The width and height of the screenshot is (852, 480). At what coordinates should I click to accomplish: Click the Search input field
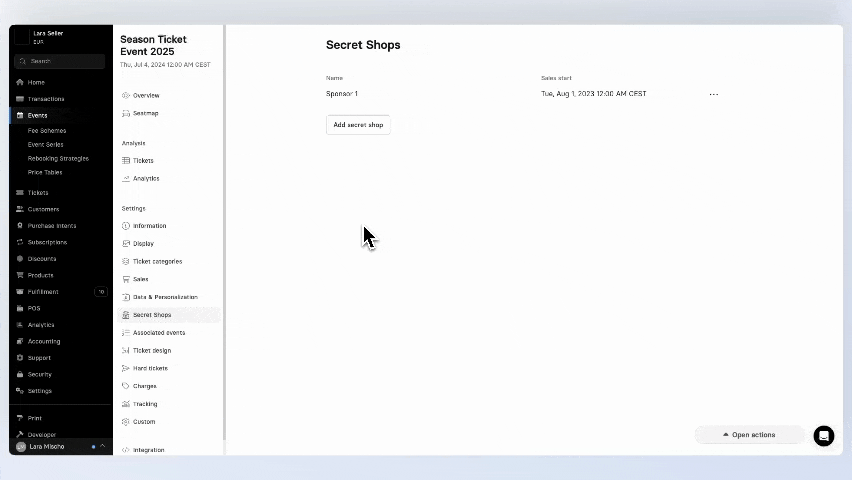click(x=60, y=61)
